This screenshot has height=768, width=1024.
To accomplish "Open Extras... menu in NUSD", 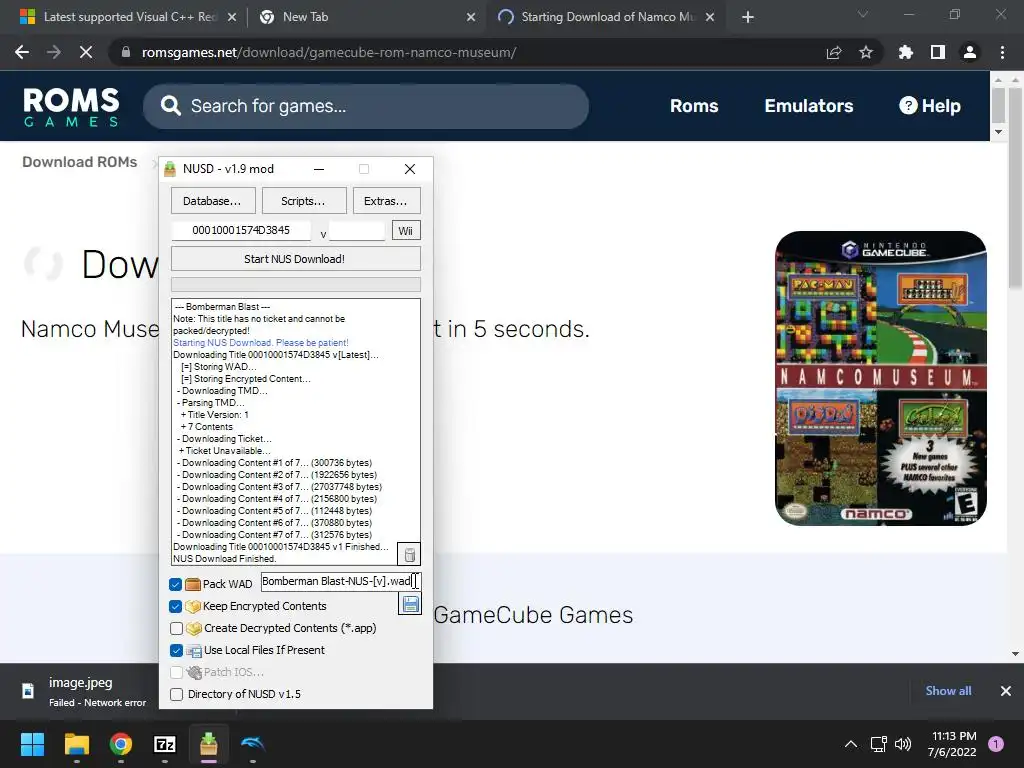I will 385,201.
